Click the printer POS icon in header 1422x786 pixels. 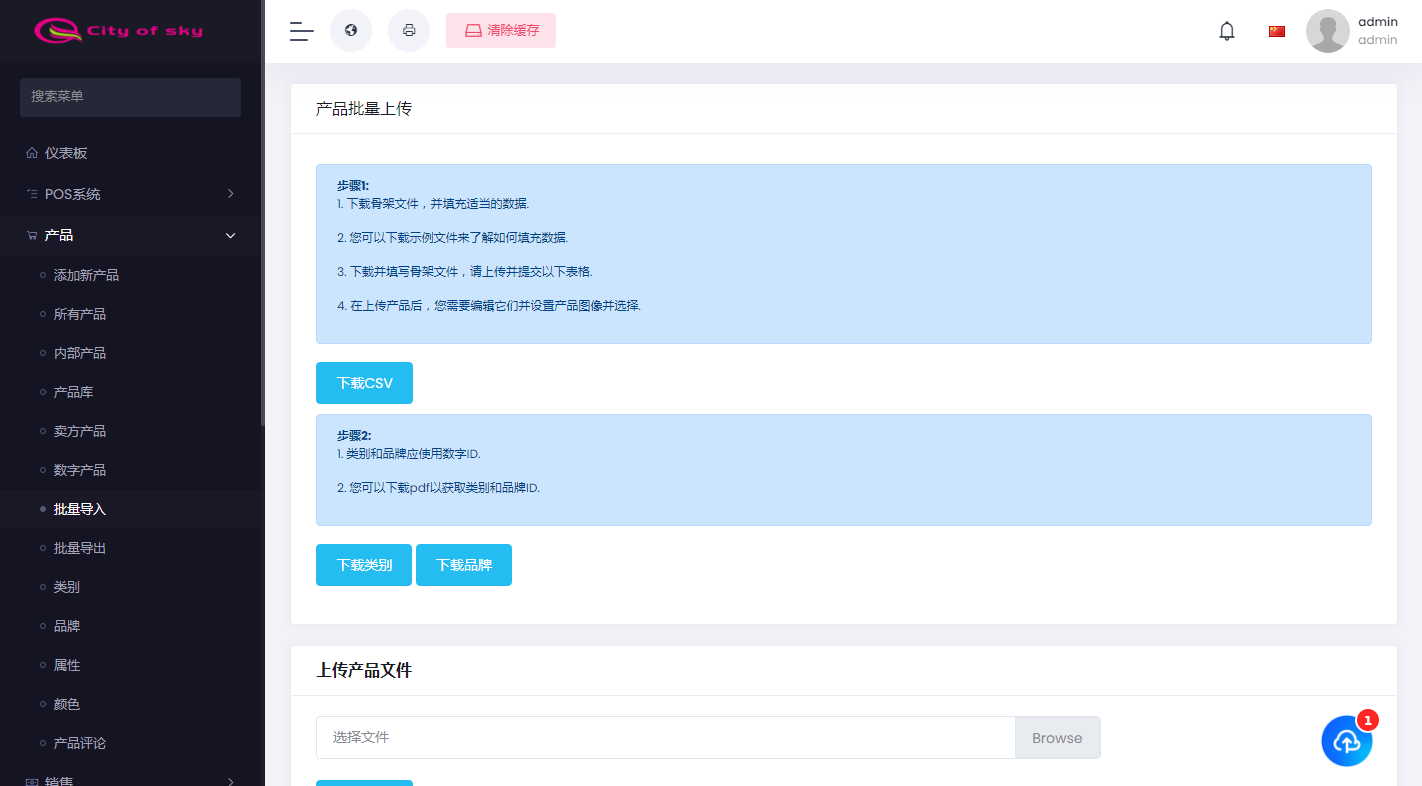point(409,31)
